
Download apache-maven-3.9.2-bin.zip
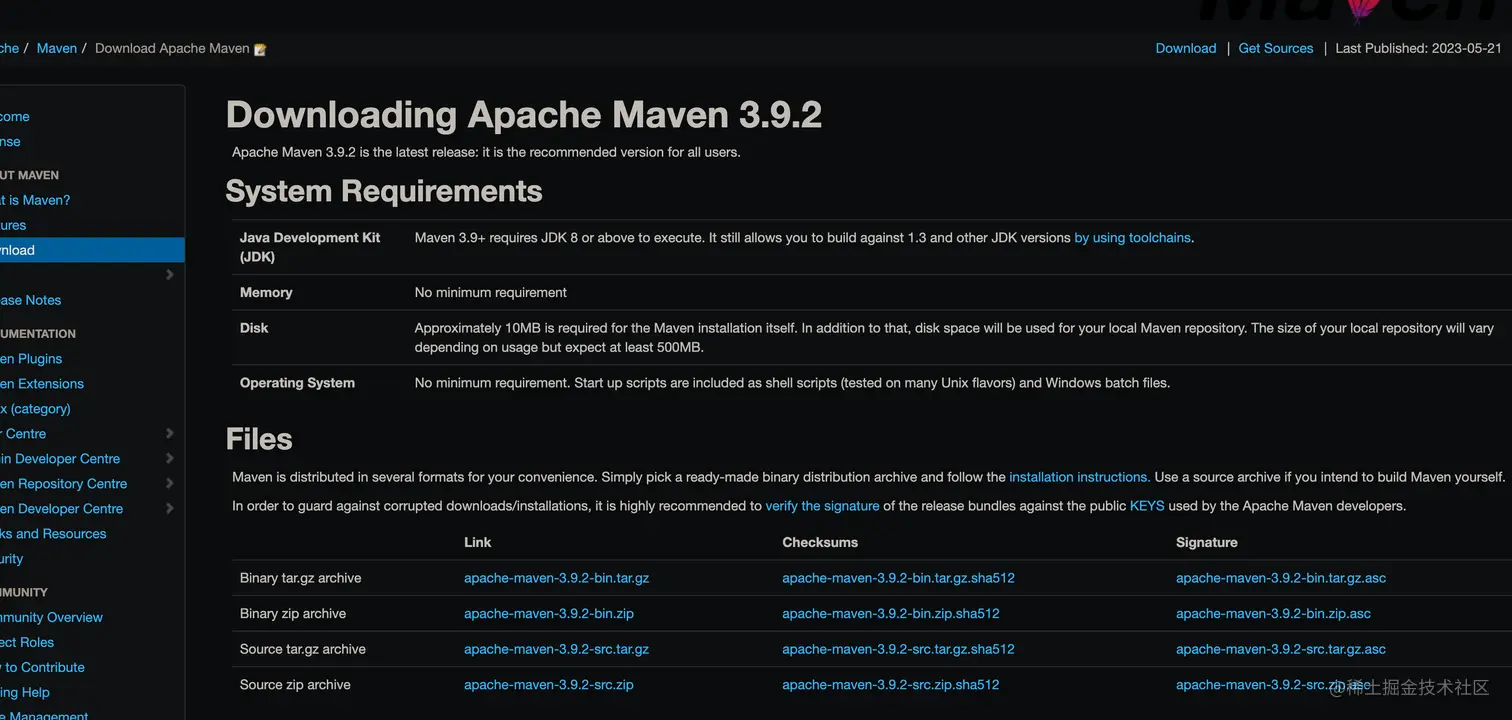point(549,614)
